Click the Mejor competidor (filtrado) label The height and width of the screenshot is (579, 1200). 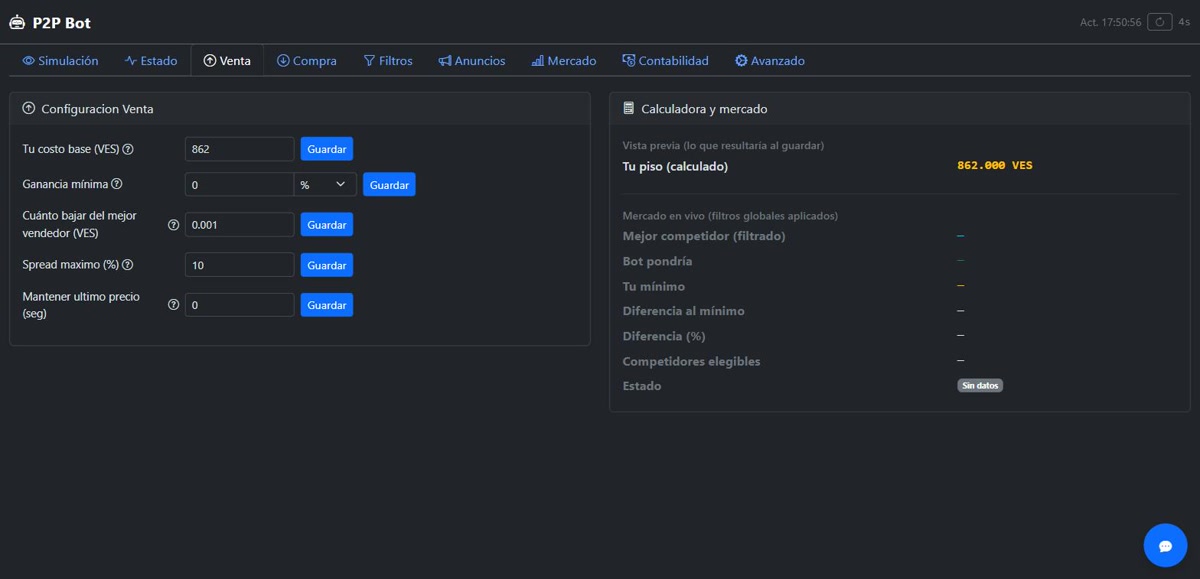(704, 236)
